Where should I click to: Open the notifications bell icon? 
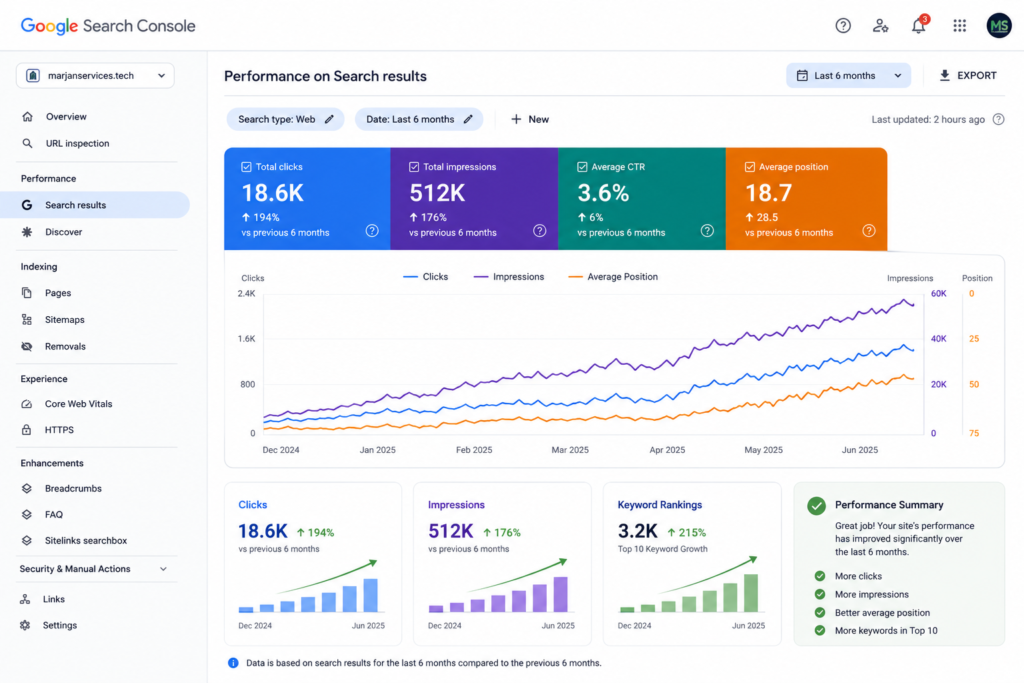point(919,25)
